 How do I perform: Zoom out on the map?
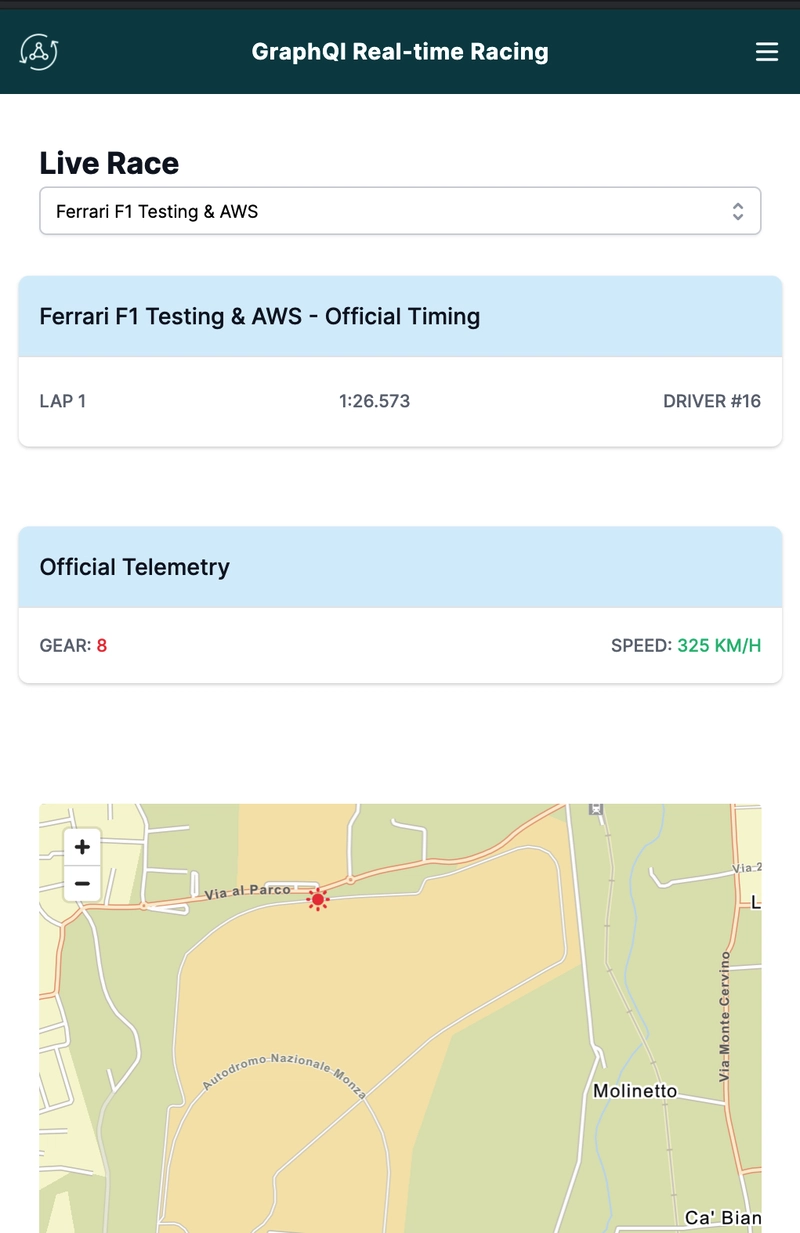(x=82, y=884)
